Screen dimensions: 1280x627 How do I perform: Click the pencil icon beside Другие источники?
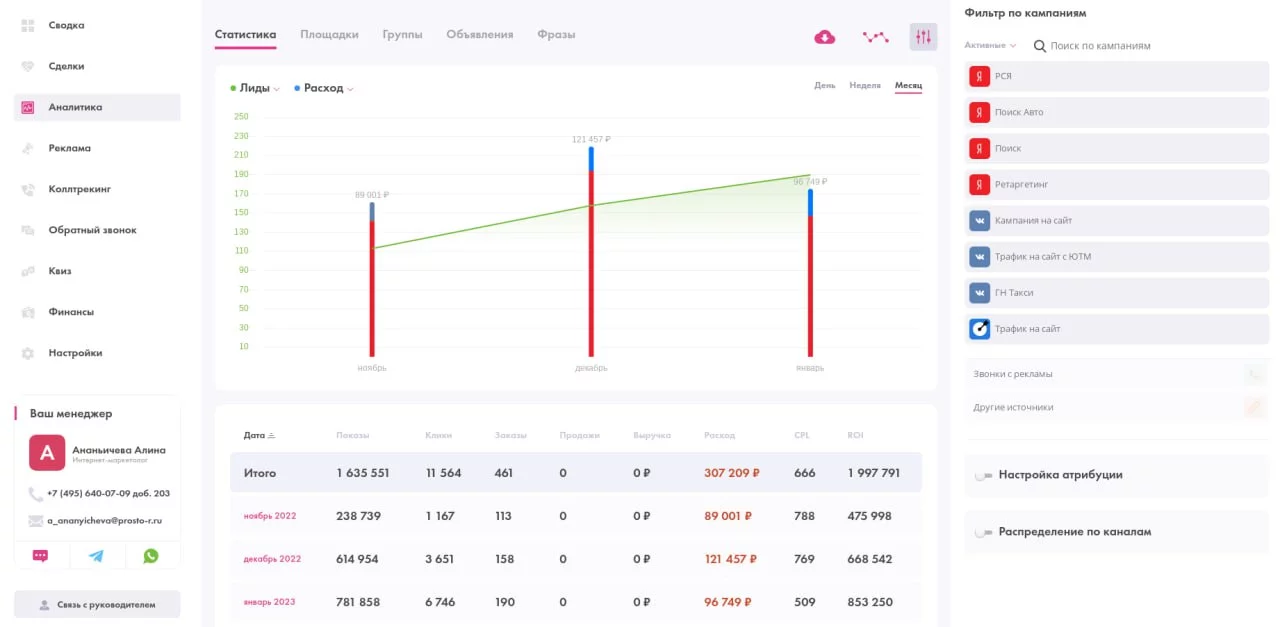(x=1254, y=407)
